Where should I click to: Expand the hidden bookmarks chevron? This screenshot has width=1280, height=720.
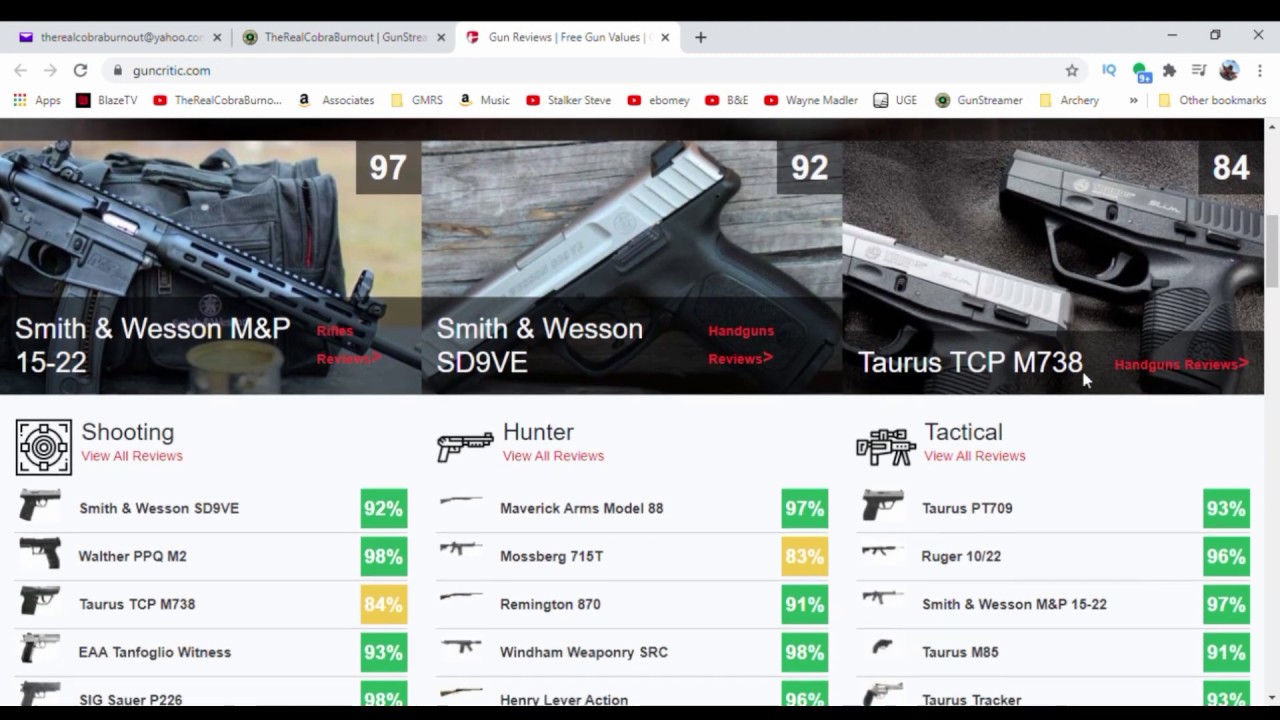tap(1133, 100)
